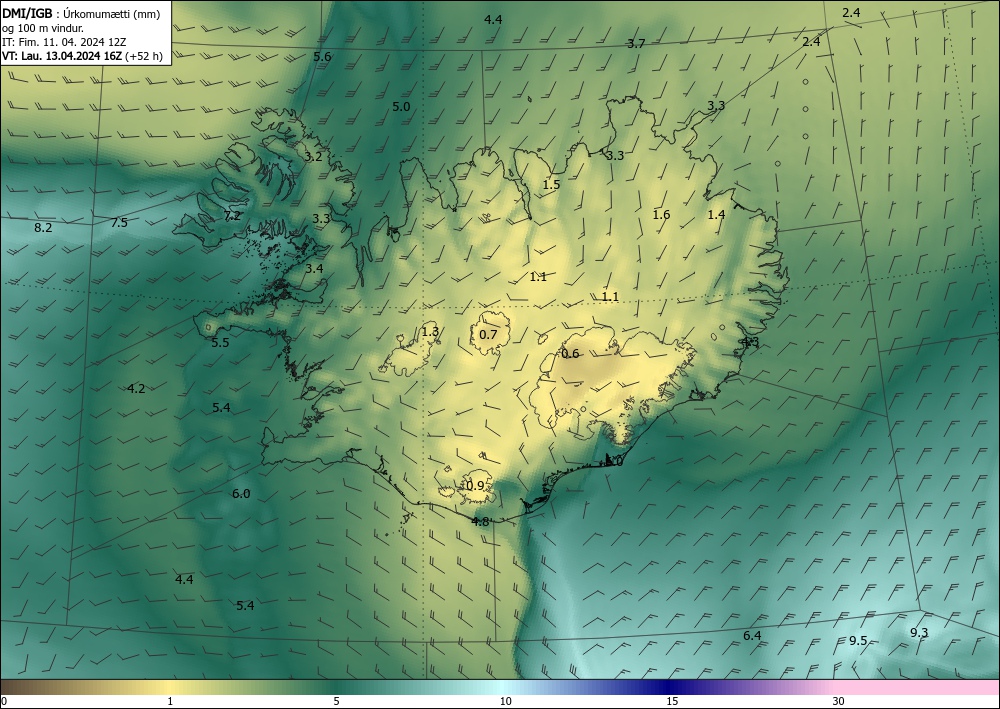Select the 6.4 value label
Screen dimensions: 1000x709
[x=753, y=636]
